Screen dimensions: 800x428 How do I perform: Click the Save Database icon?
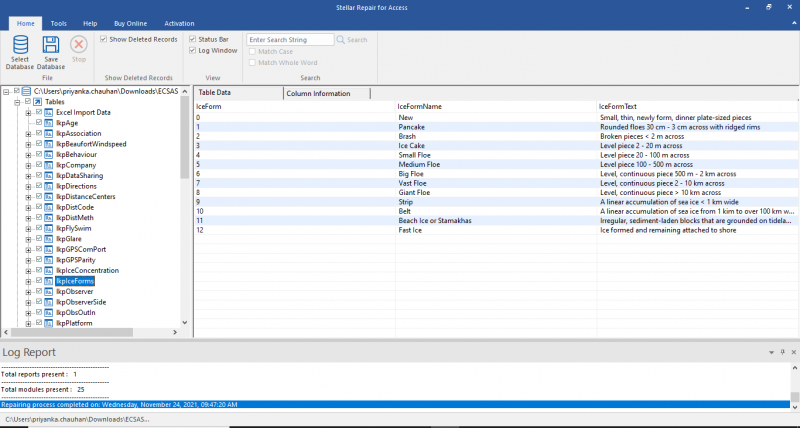pos(51,44)
